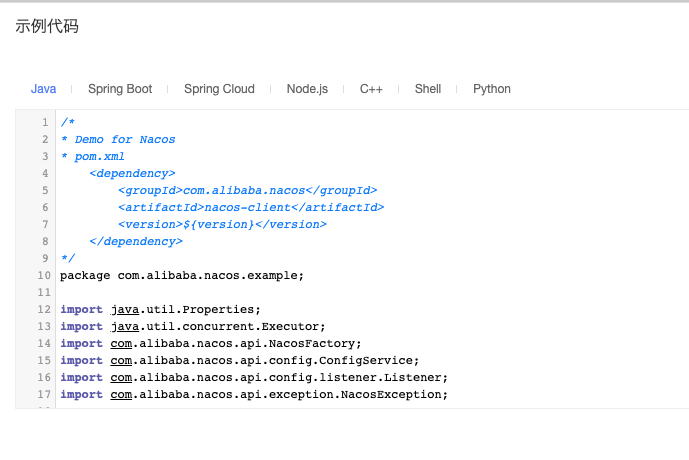The image size is (689, 460).
Task: Click the NacosException import line
Action: tap(253, 394)
